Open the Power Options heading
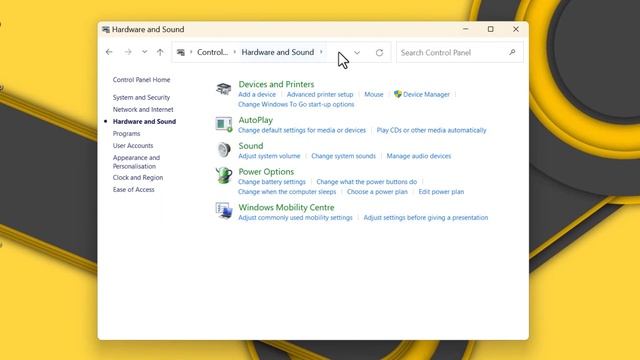Image resolution: width=640 pixels, height=360 pixels. coord(266,171)
